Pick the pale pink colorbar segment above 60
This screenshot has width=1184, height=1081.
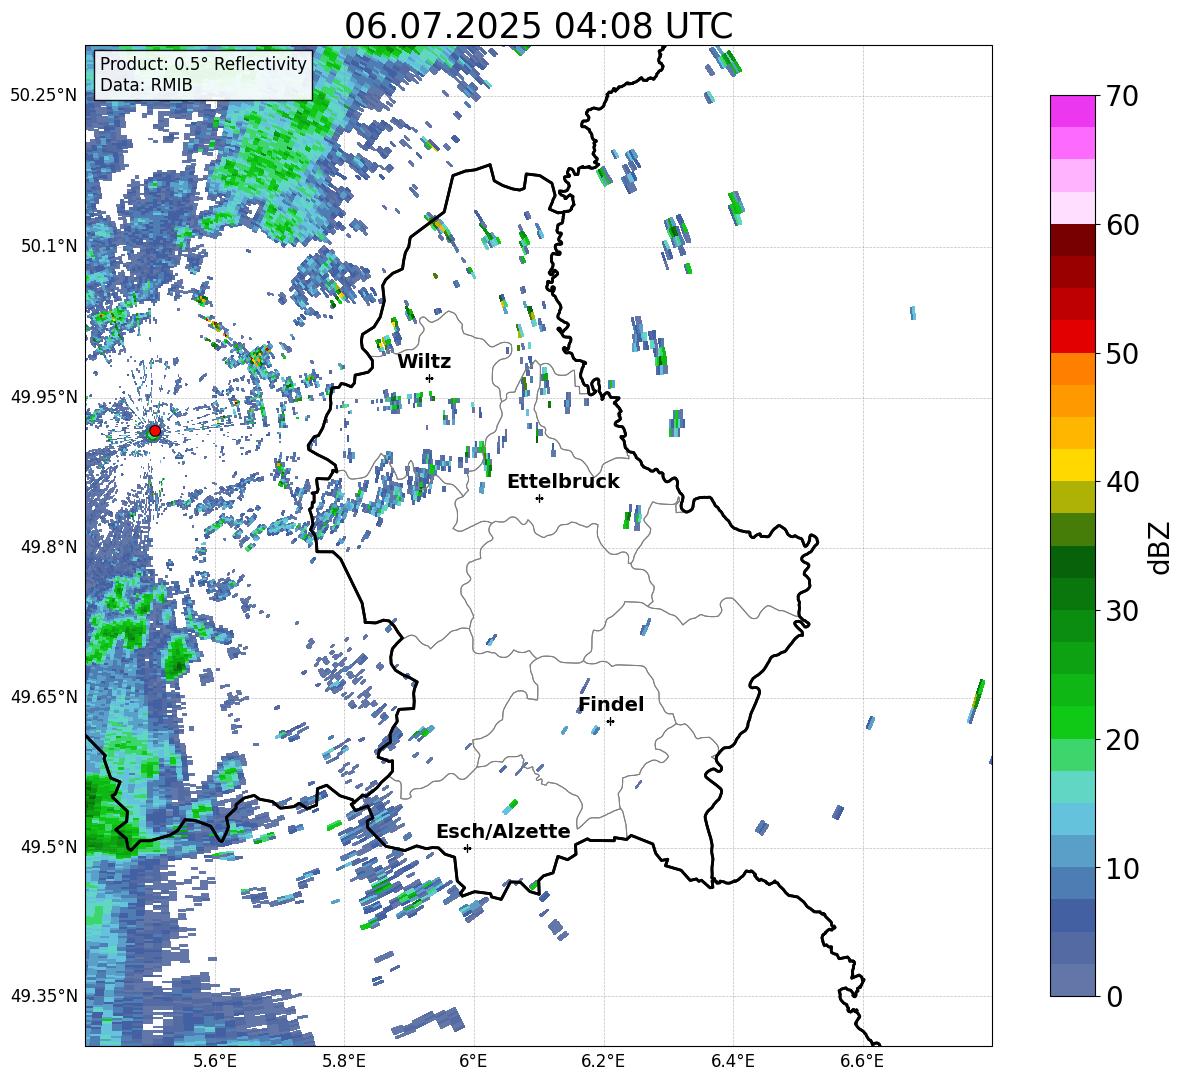(1072, 208)
